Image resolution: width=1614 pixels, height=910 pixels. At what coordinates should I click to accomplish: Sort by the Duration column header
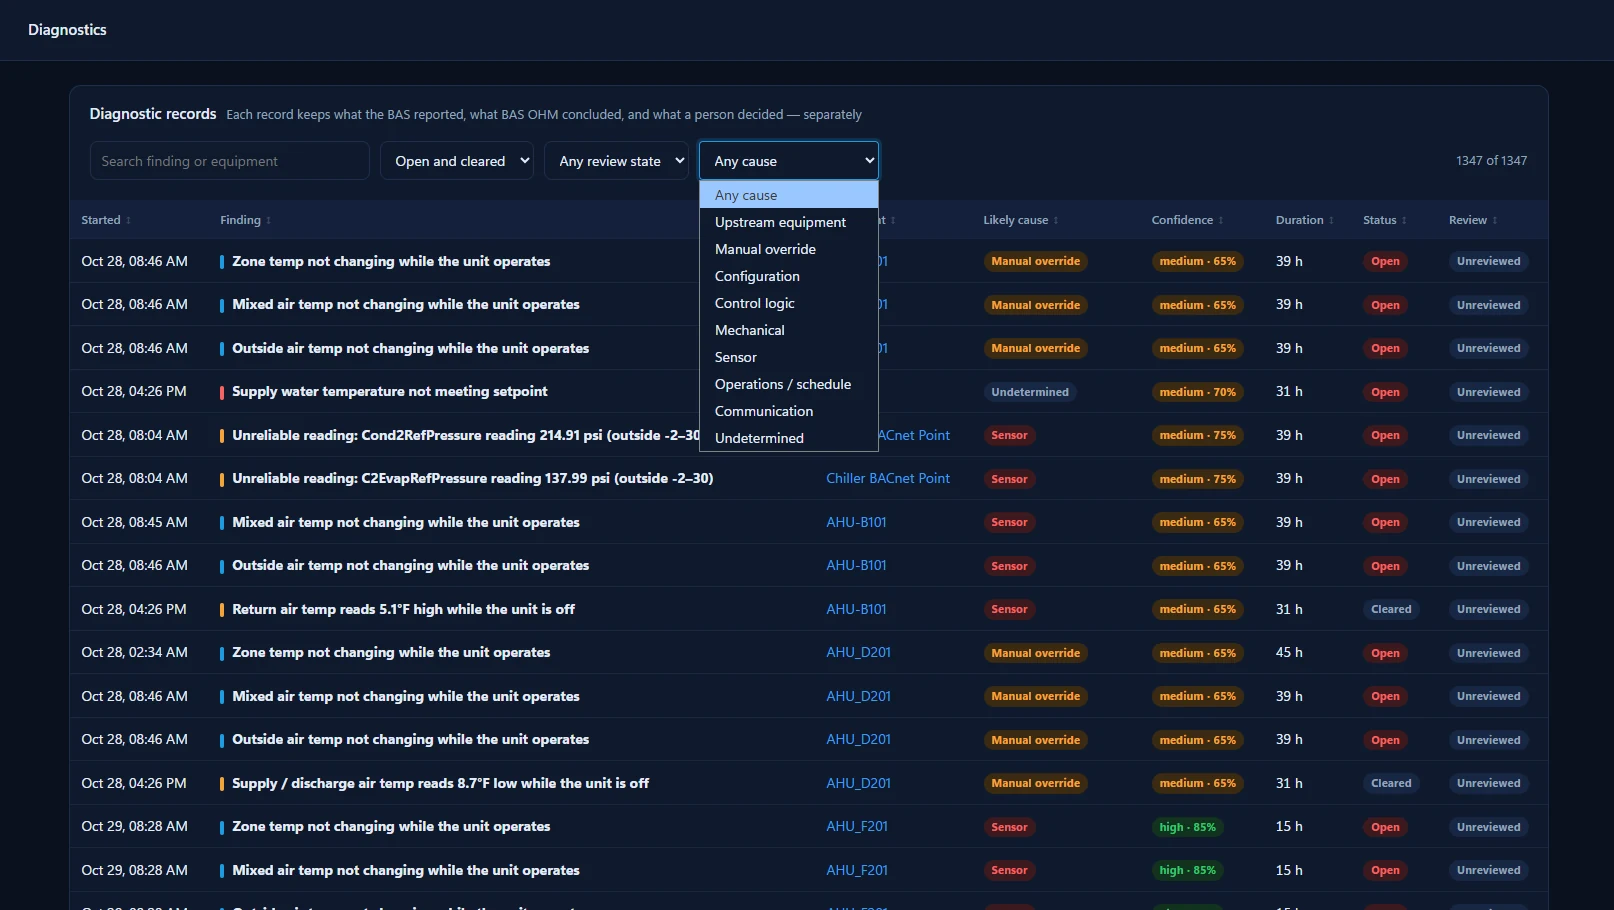tap(1304, 220)
